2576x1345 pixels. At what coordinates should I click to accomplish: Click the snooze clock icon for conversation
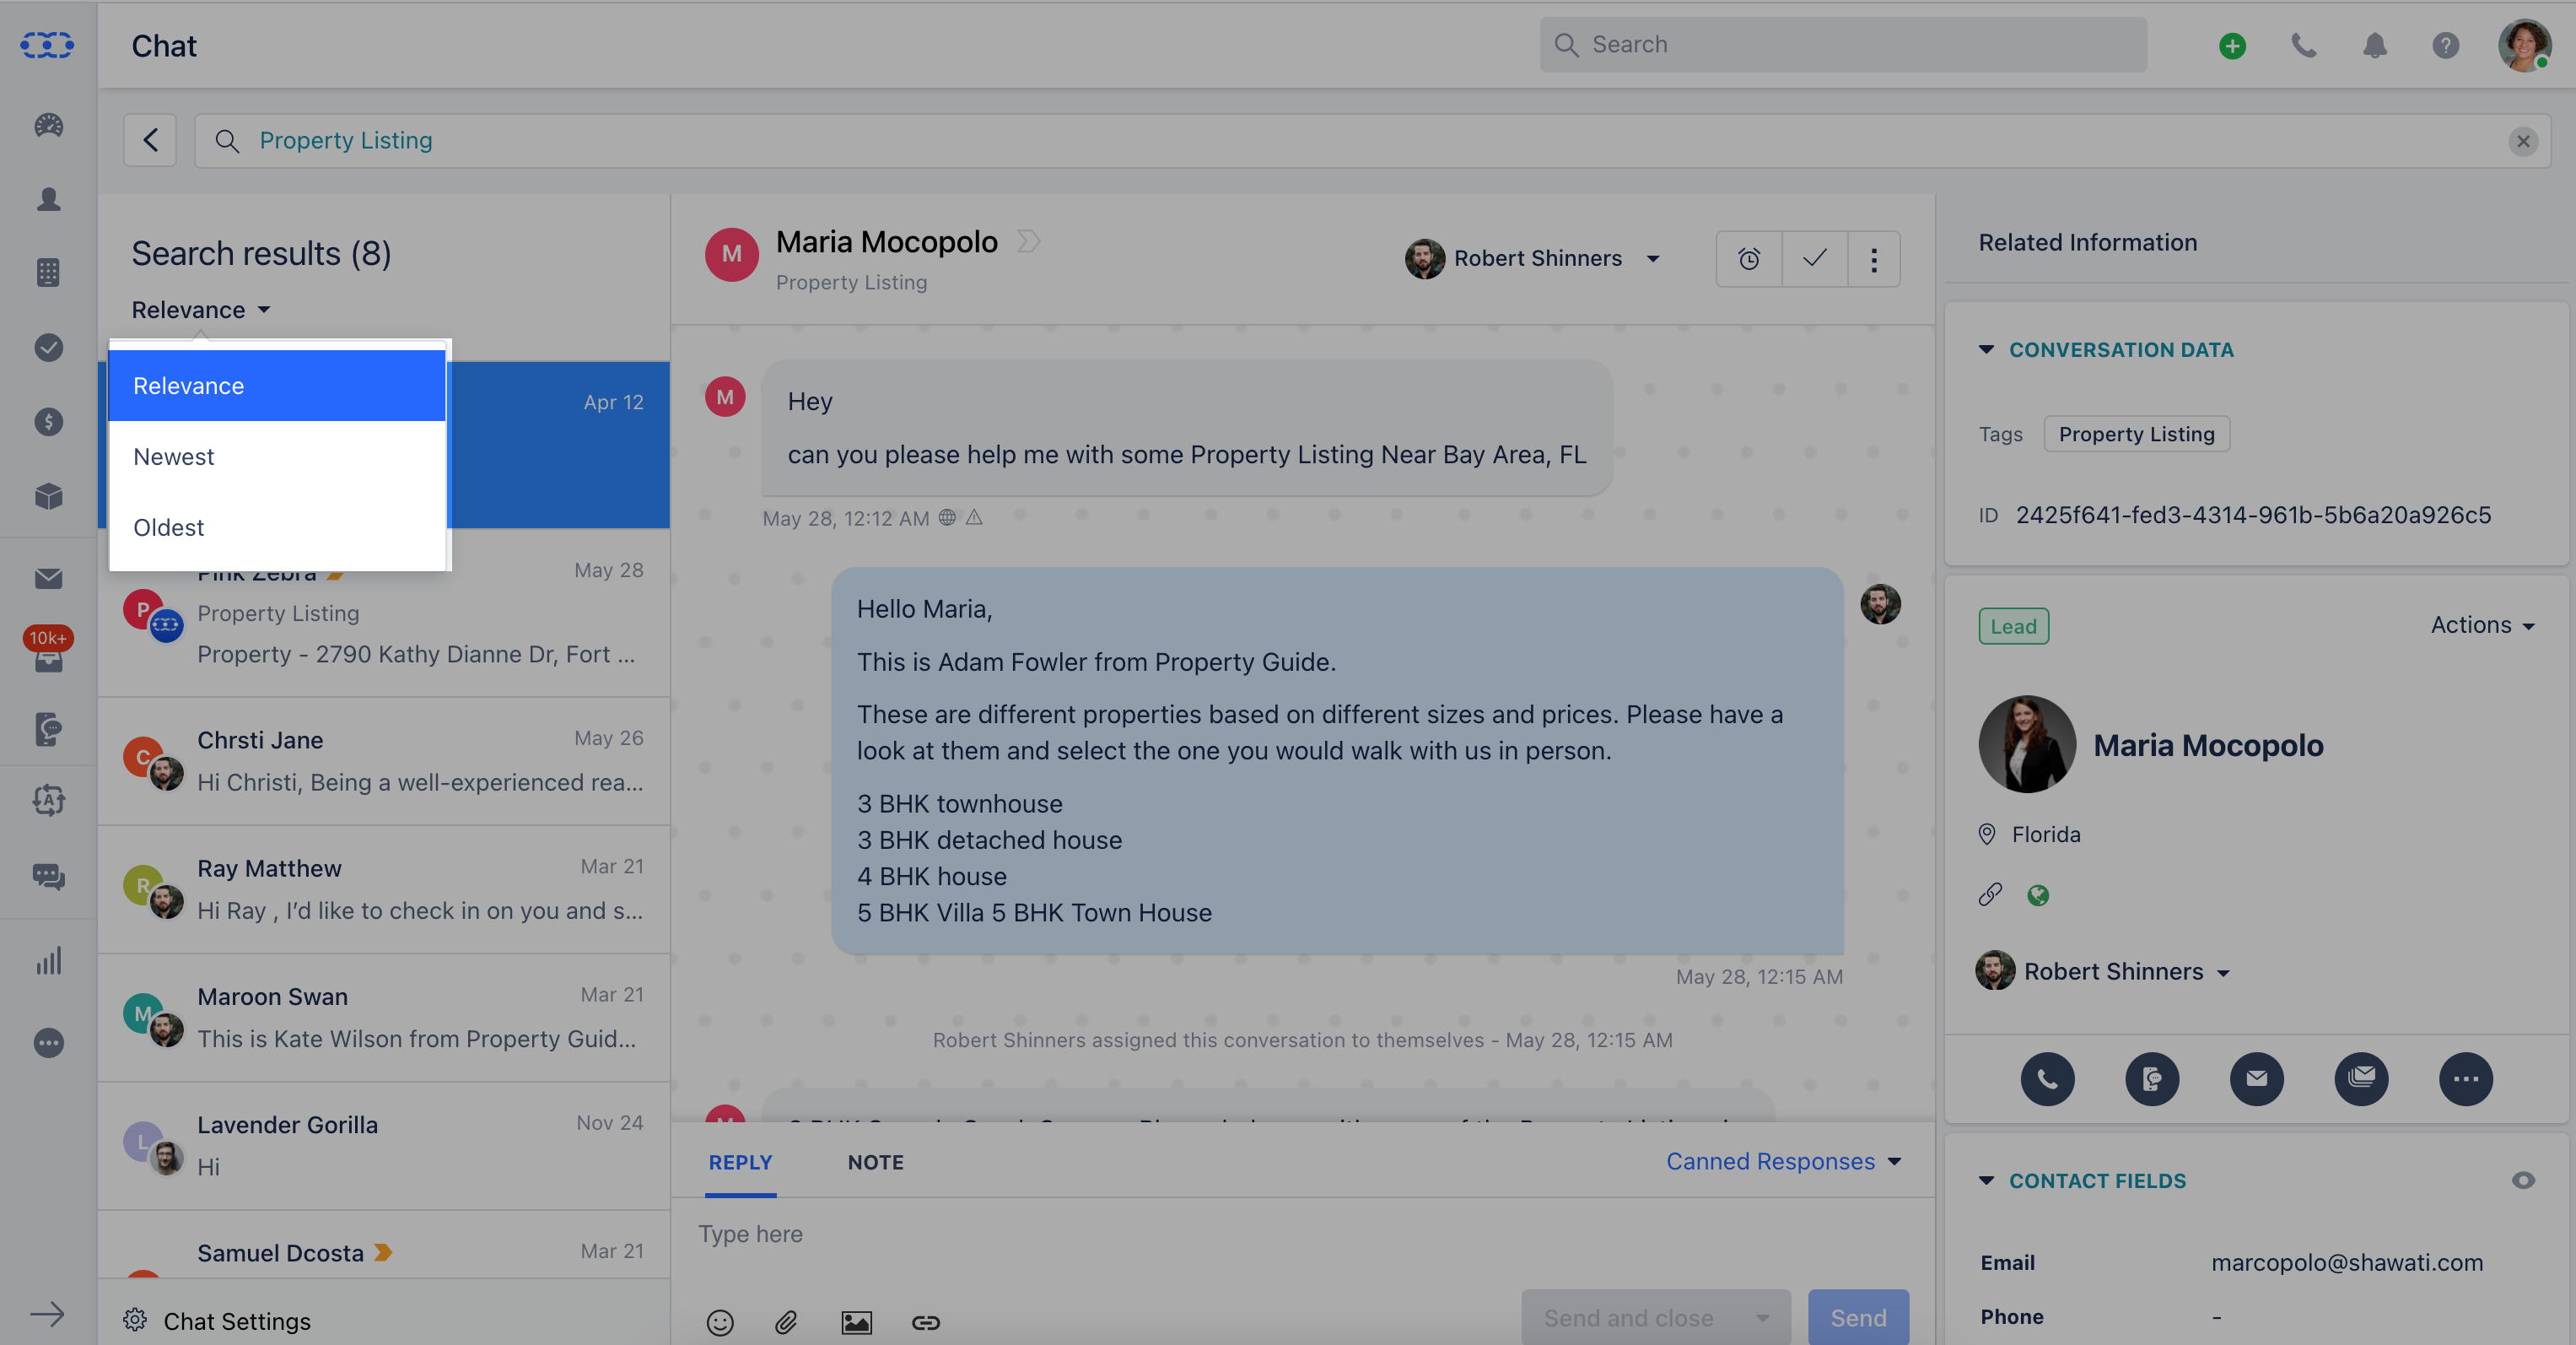coord(1749,259)
